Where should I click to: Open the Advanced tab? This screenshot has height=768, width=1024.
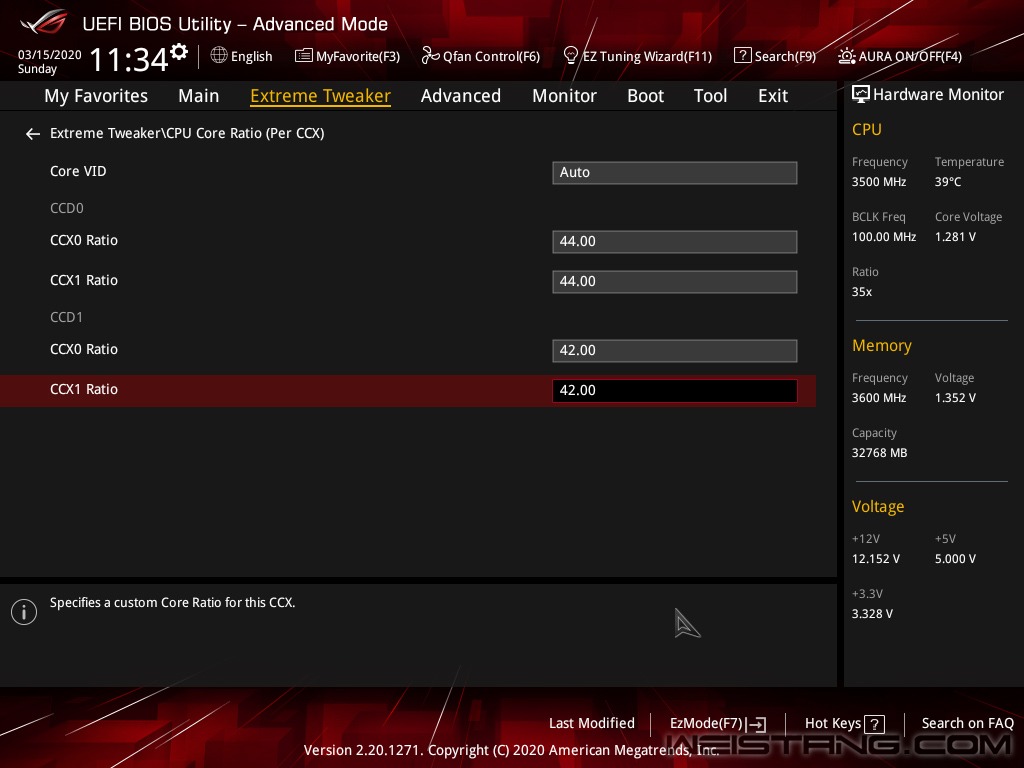[460, 96]
